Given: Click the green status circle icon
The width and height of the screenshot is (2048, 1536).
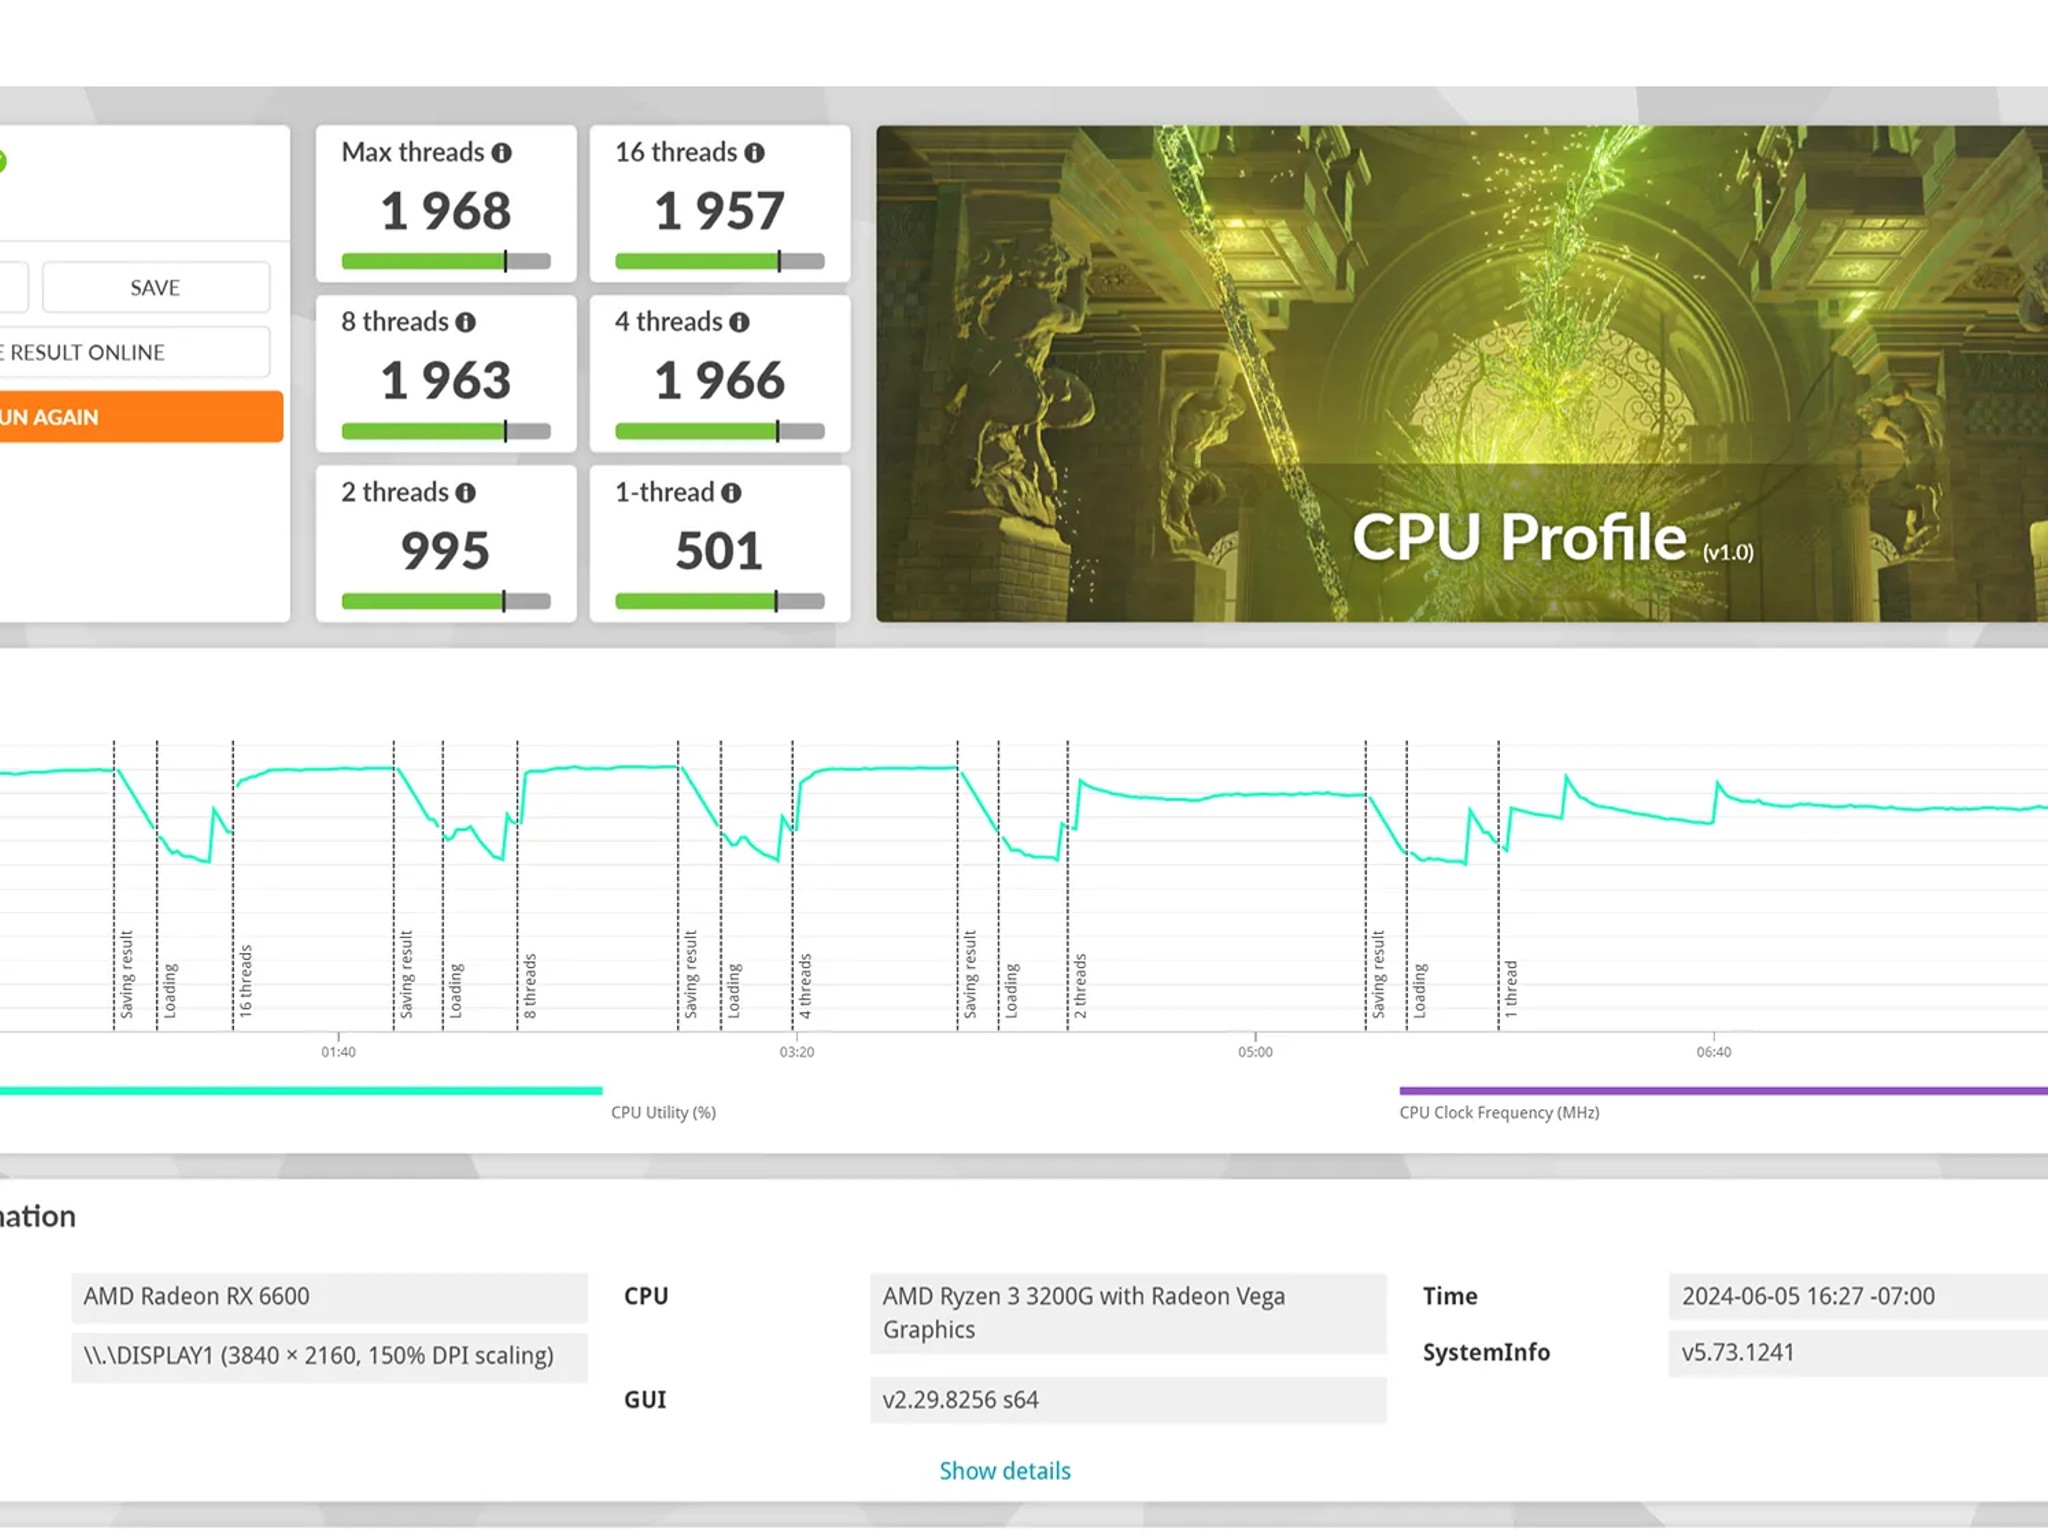Looking at the screenshot, I should point(2,160).
